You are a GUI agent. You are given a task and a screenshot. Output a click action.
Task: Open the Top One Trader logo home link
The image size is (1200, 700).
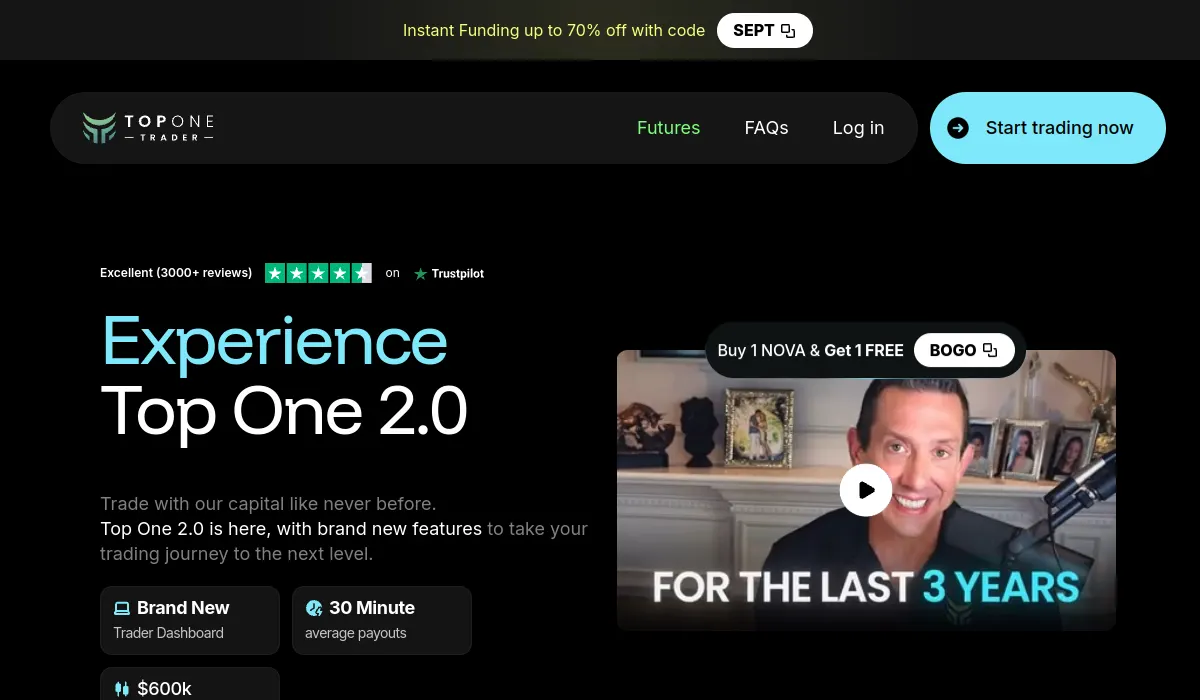[x=148, y=128]
